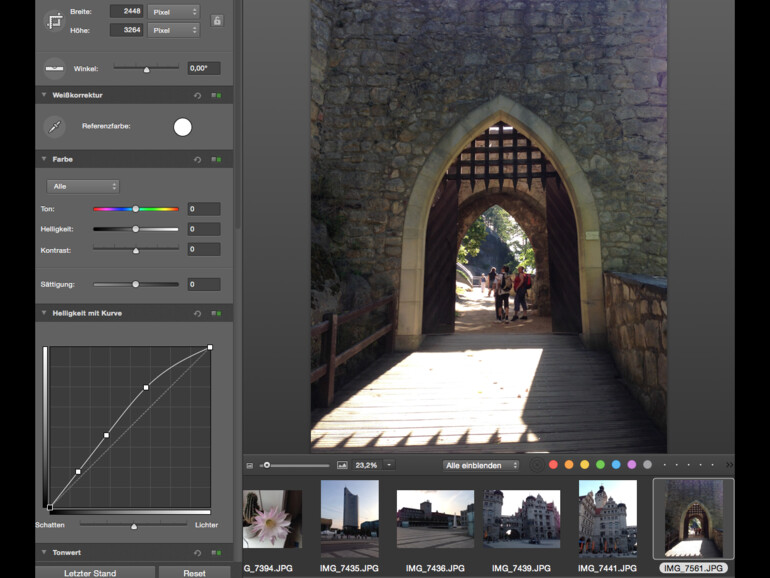
Task: Toggle the Farbe adjustment on/off switch
Action: (x=215, y=159)
